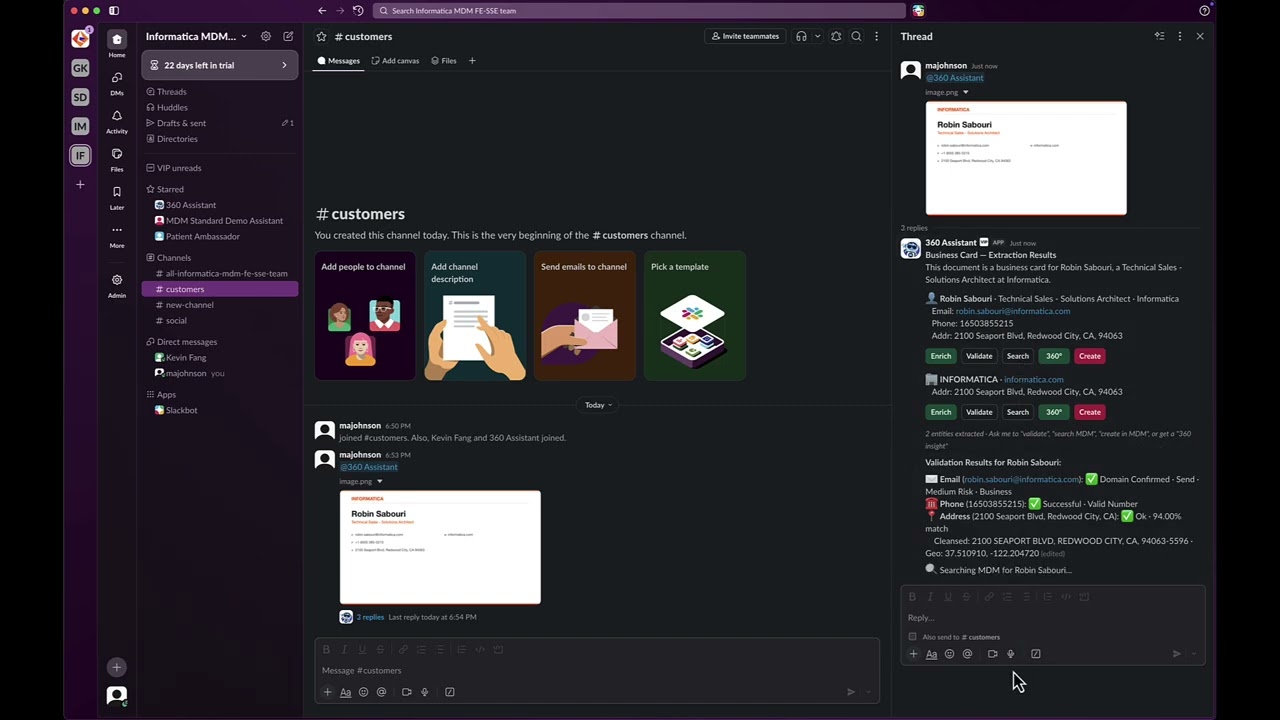Viewport: 1280px width, 720px height.
Task: Add a new channel tab
Action: tap(472, 61)
